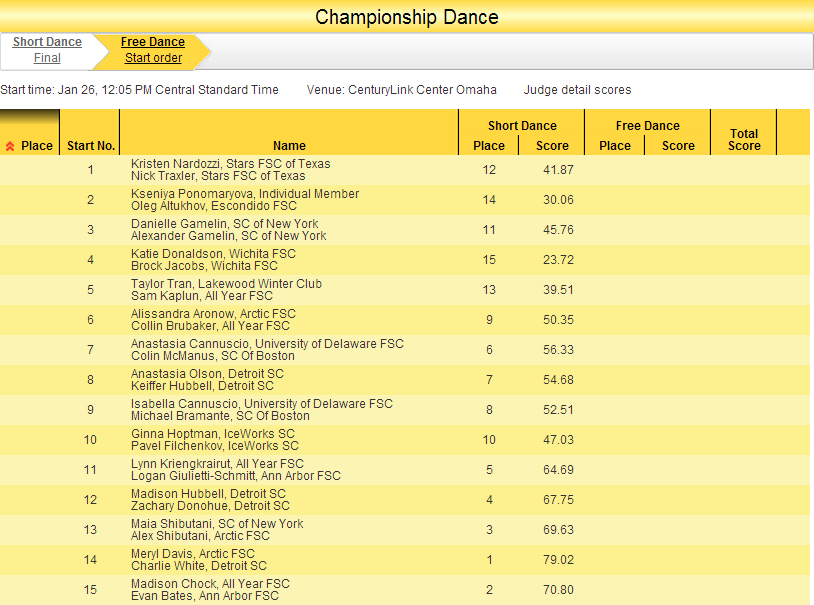Select 'Alexander Gamelin, SC of New York'
The width and height of the screenshot is (814, 605).
click(228, 236)
